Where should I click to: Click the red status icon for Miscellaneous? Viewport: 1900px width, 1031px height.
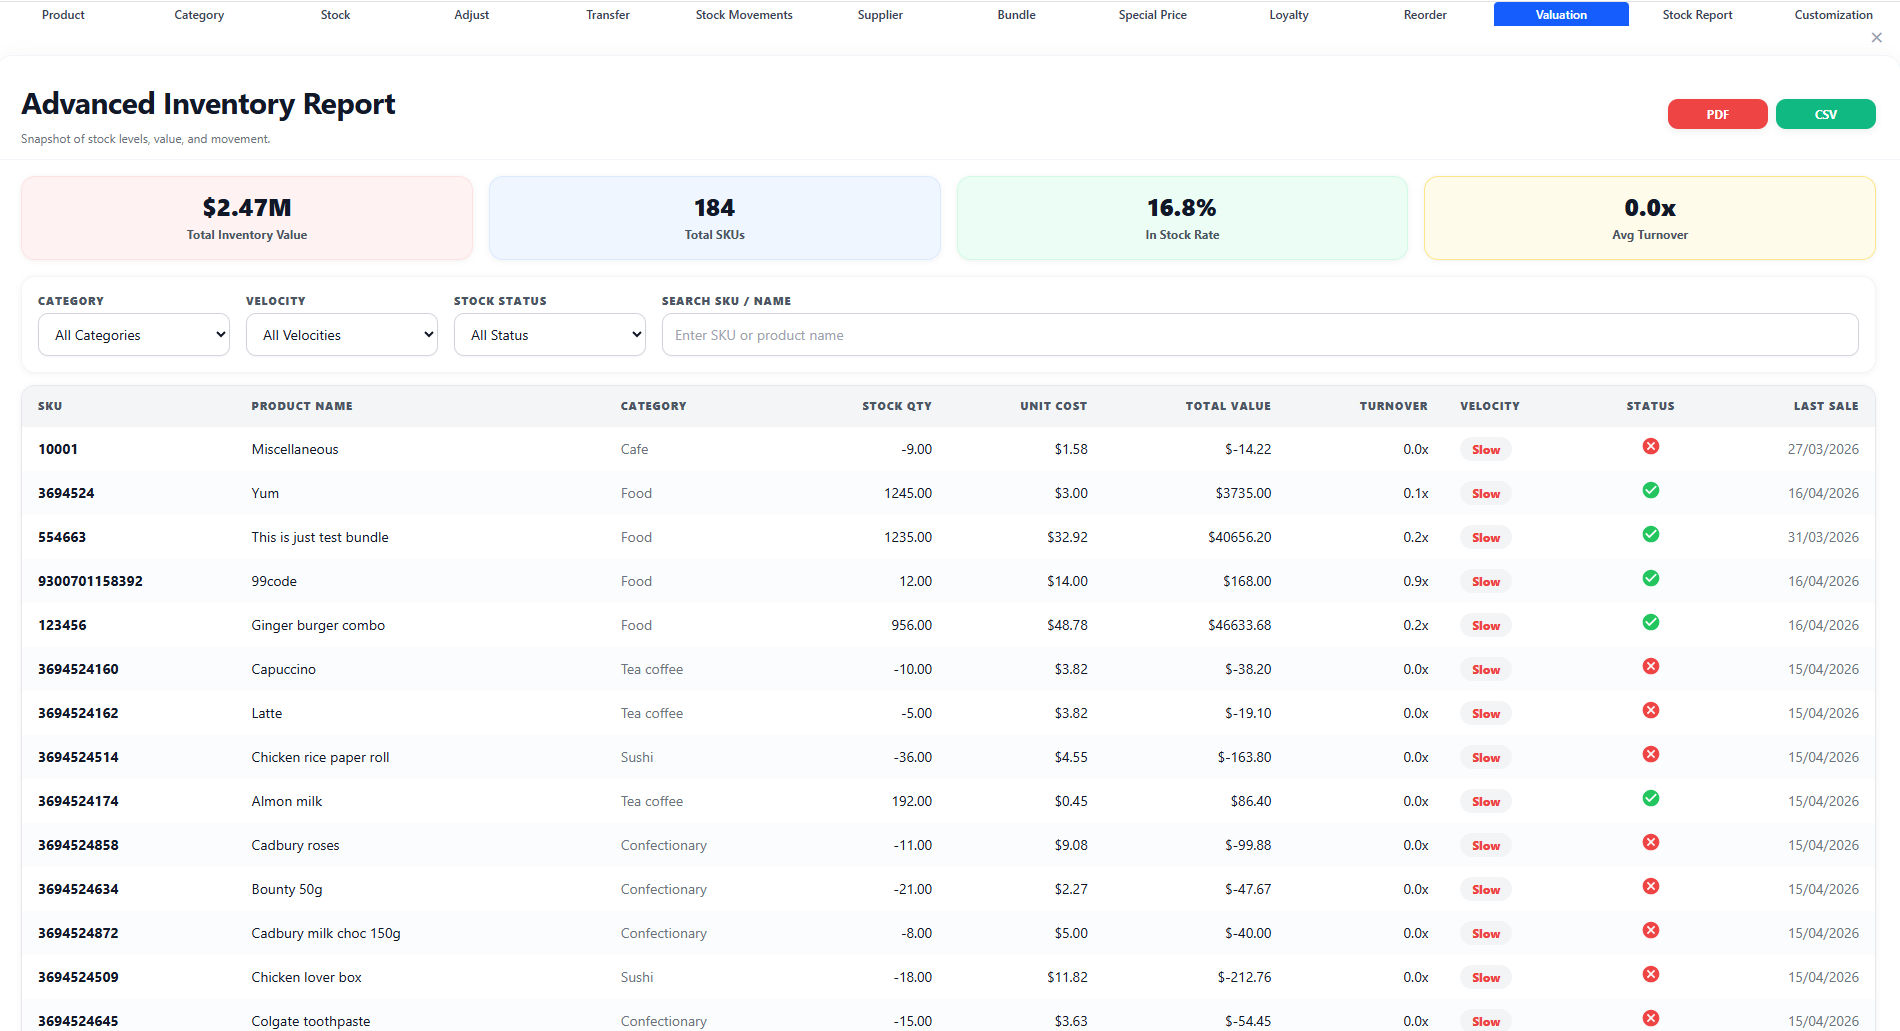(x=1651, y=446)
